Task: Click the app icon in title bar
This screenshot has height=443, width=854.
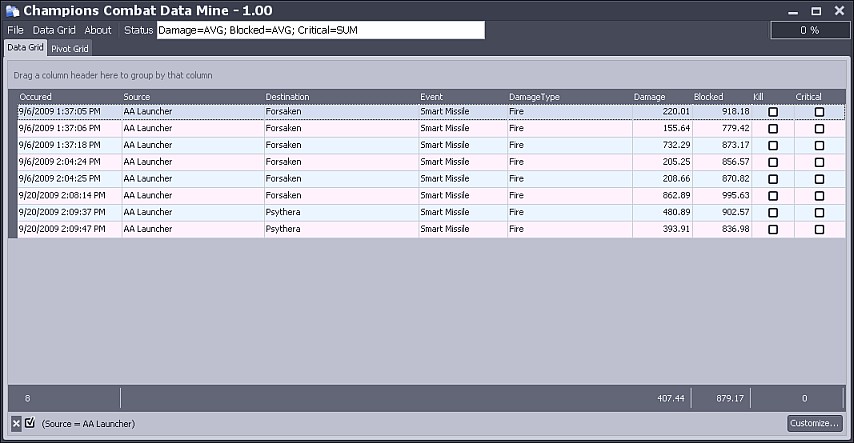Action: [x=12, y=10]
